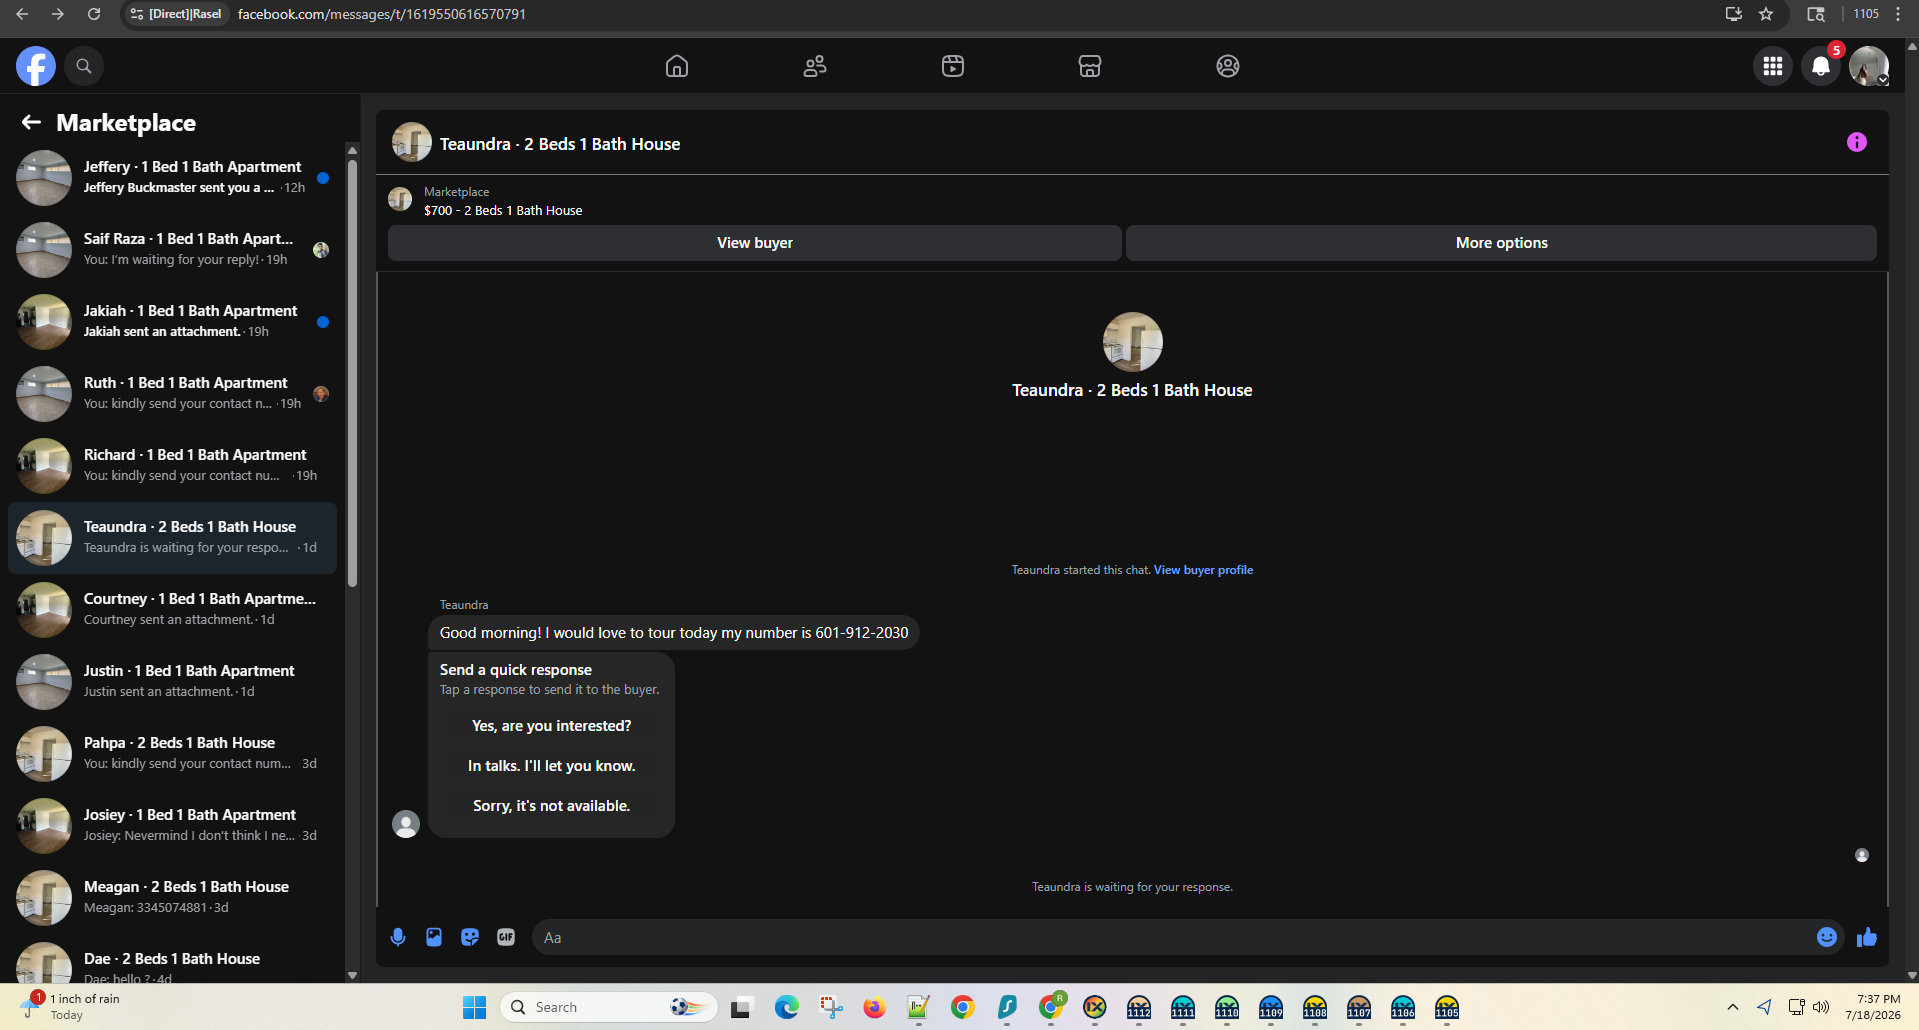Click the Windows taskbar Search box
The height and width of the screenshot is (1030, 1919).
pyautogui.click(x=609, y=1007)
